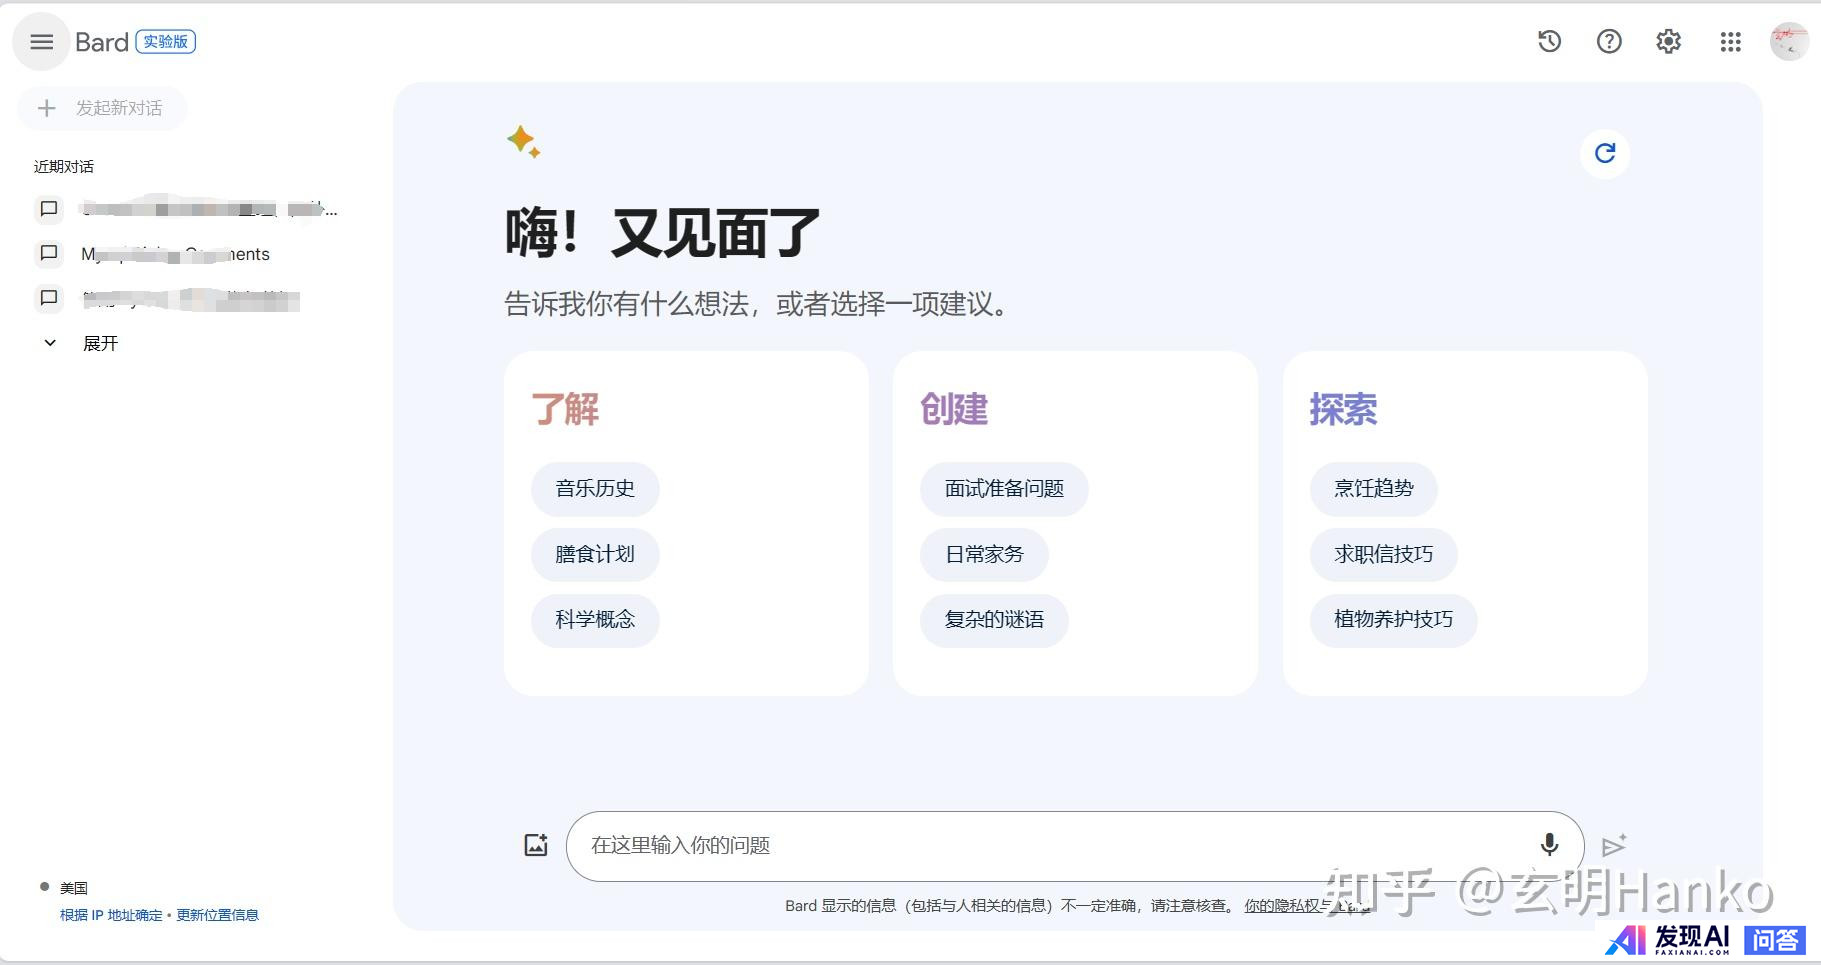Select the 音乐历史 suggestion chip
This screenshot has height=965, width=1821.
tap(595, 489)
